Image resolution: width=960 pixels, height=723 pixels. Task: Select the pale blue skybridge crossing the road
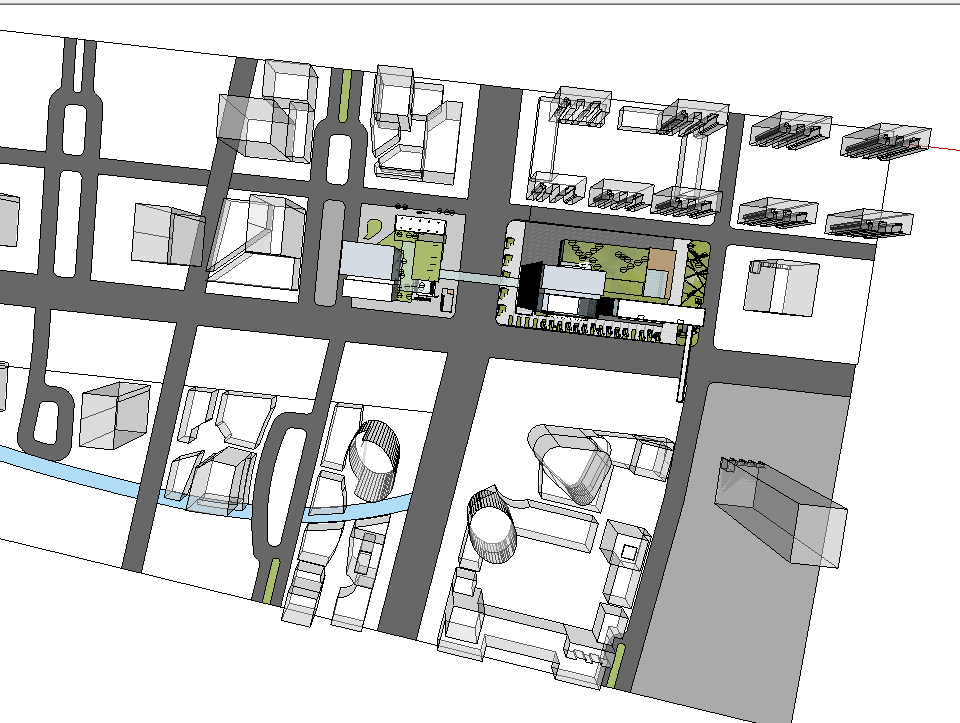479,278
